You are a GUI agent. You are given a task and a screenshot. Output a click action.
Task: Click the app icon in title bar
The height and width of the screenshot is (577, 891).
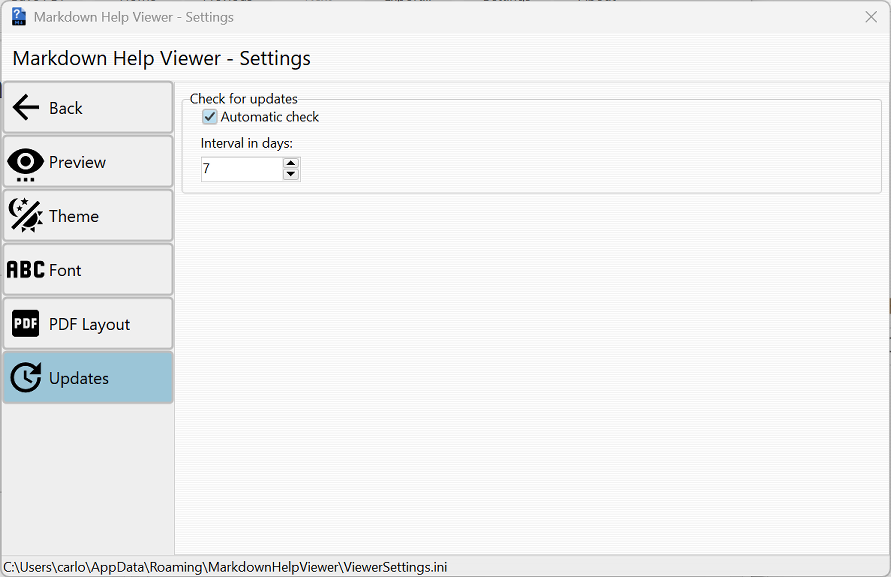click(x=18, y=17)
